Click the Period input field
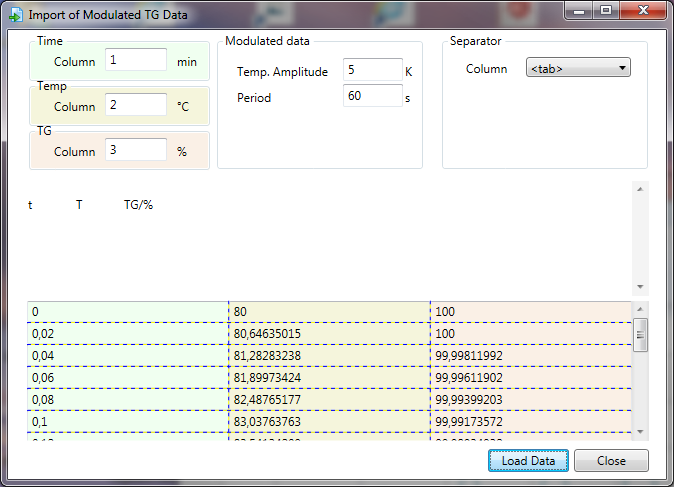The image size is (674, 487). click(373, 95)
